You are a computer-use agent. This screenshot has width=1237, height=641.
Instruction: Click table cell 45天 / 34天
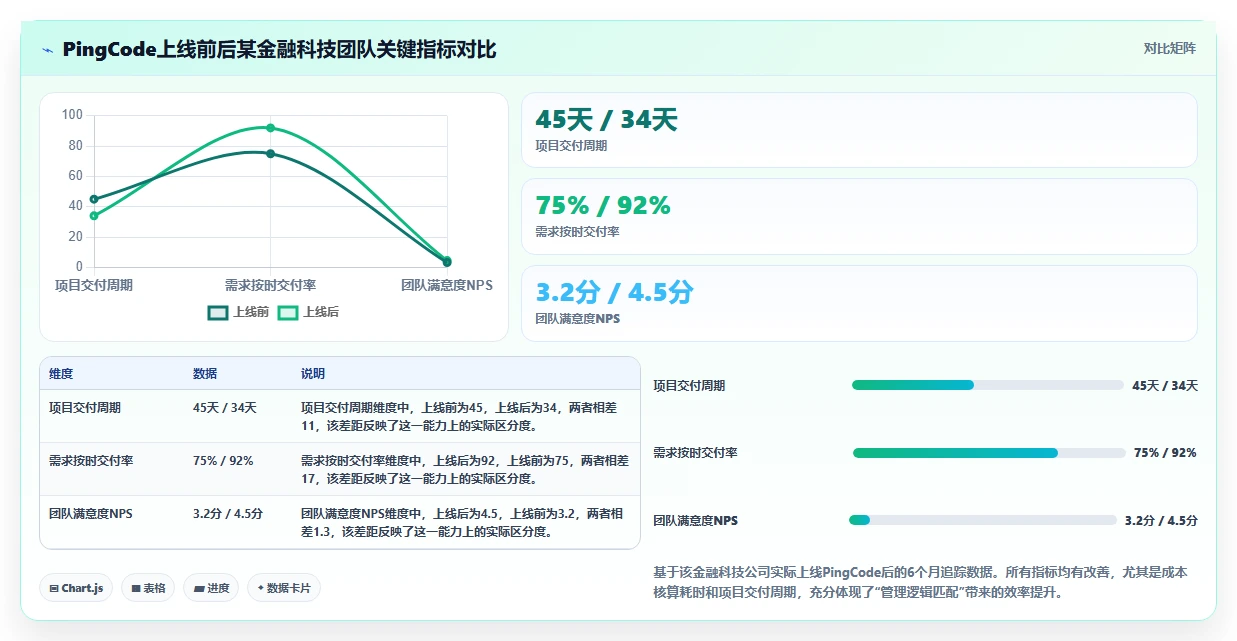click(x=225, y=408)
